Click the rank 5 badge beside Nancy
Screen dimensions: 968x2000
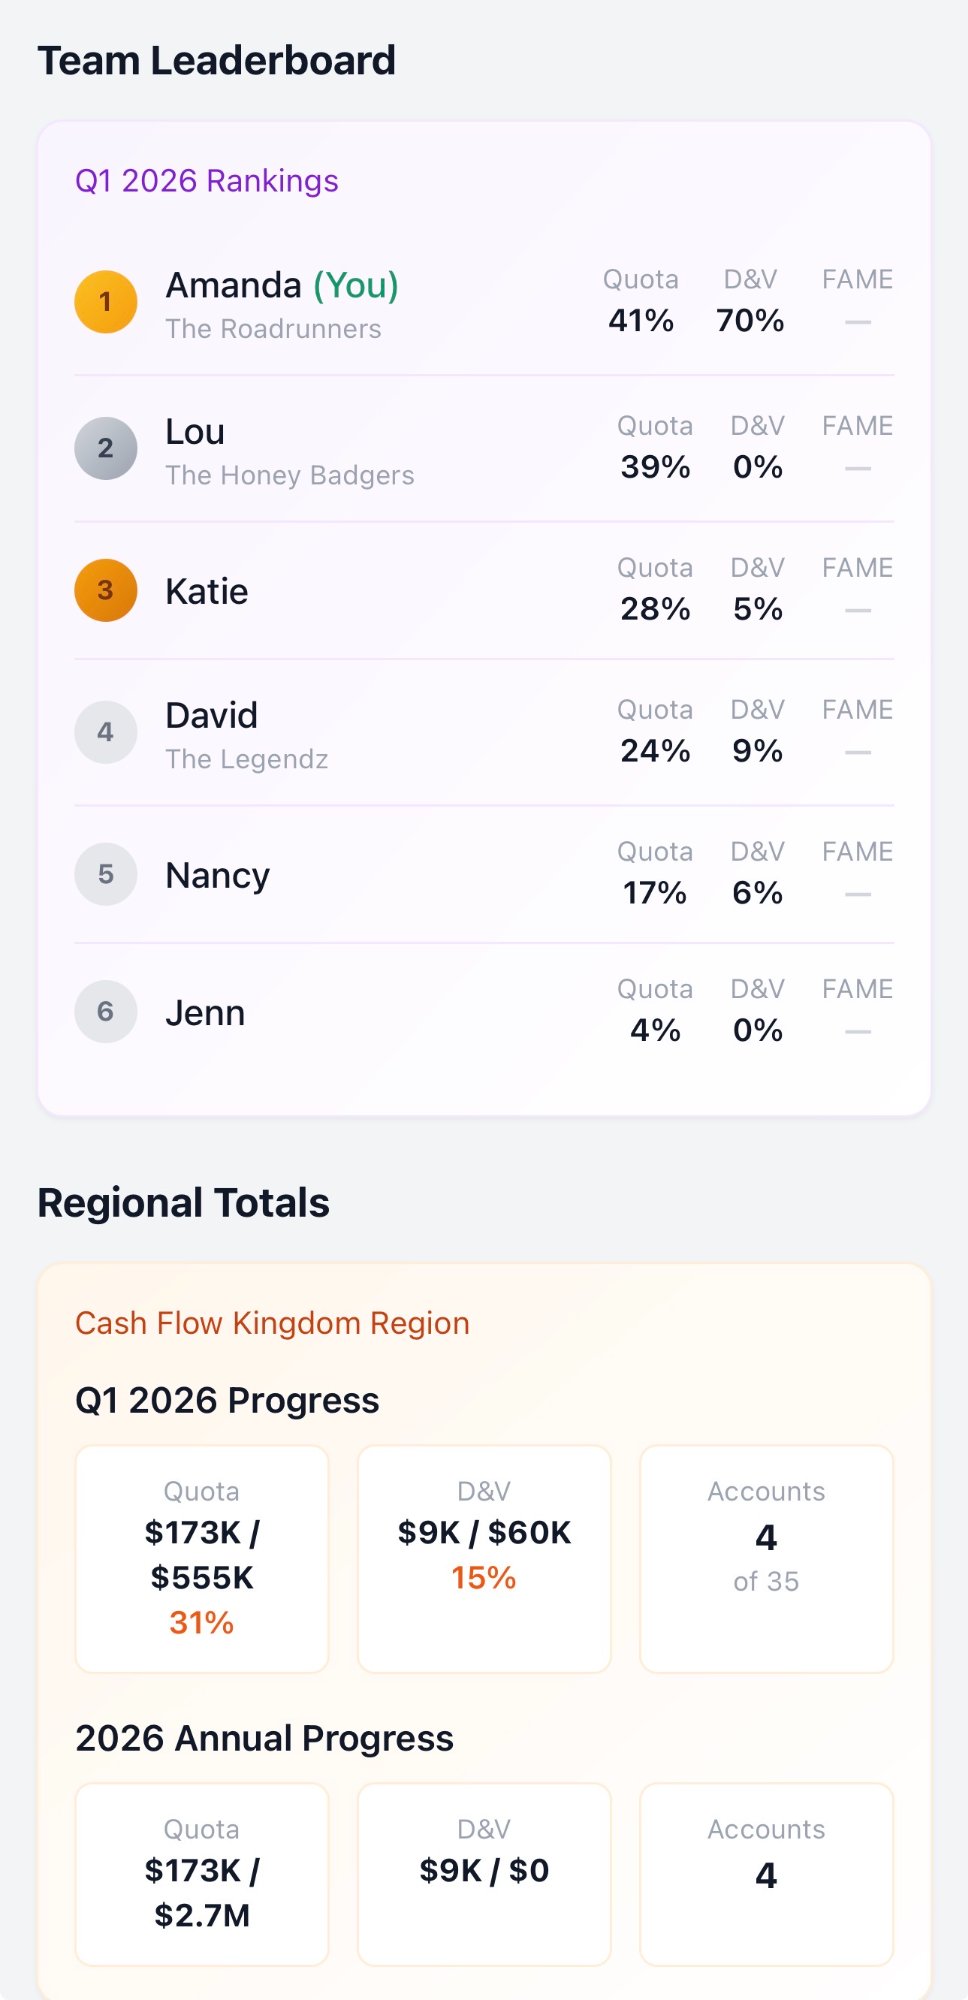click(x=106, y=874)
